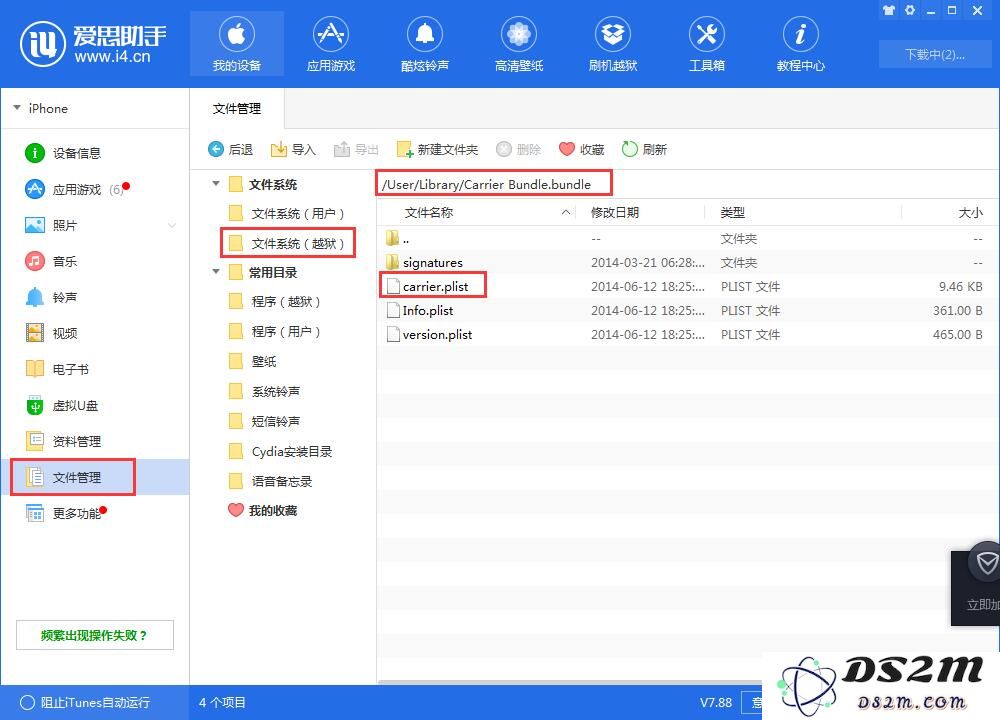
Task: Click the 导出 export button
Action: pos(357,149)
